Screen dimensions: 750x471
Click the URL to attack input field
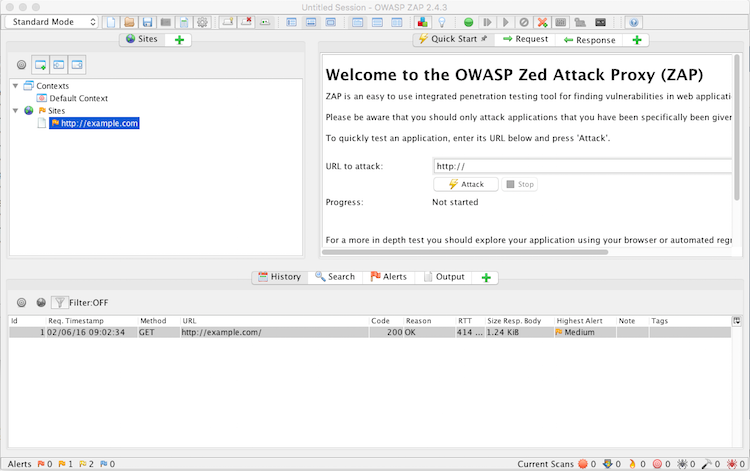tap(583, 166)
